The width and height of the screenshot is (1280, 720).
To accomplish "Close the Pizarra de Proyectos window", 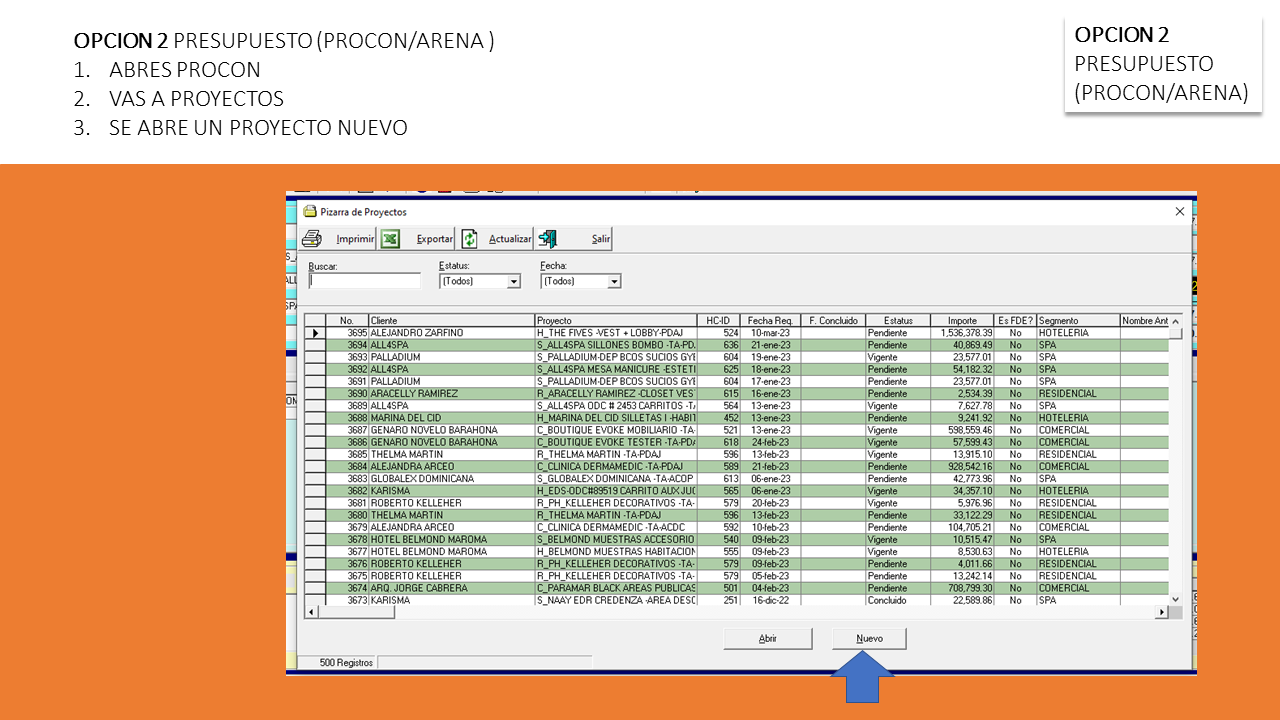I will point(1179,212).
